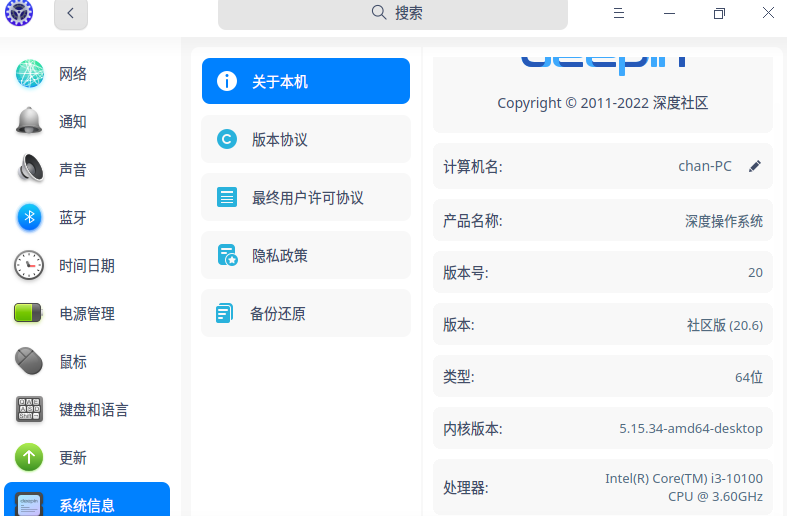Viewport: 787px width, 516px height.
Task: Click the 备份还原 icon
Action: point(224,313)
